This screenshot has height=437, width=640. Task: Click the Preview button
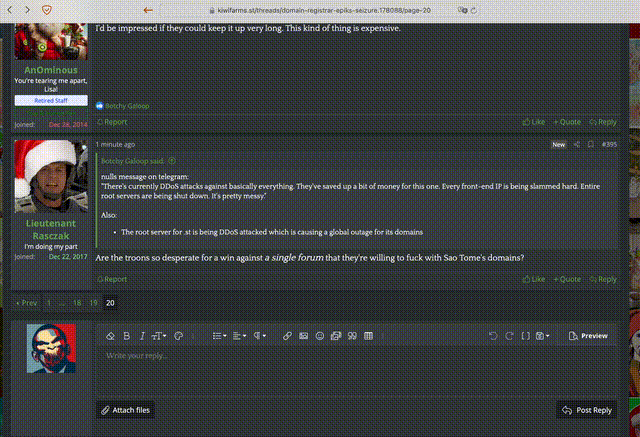pos(588,336)
